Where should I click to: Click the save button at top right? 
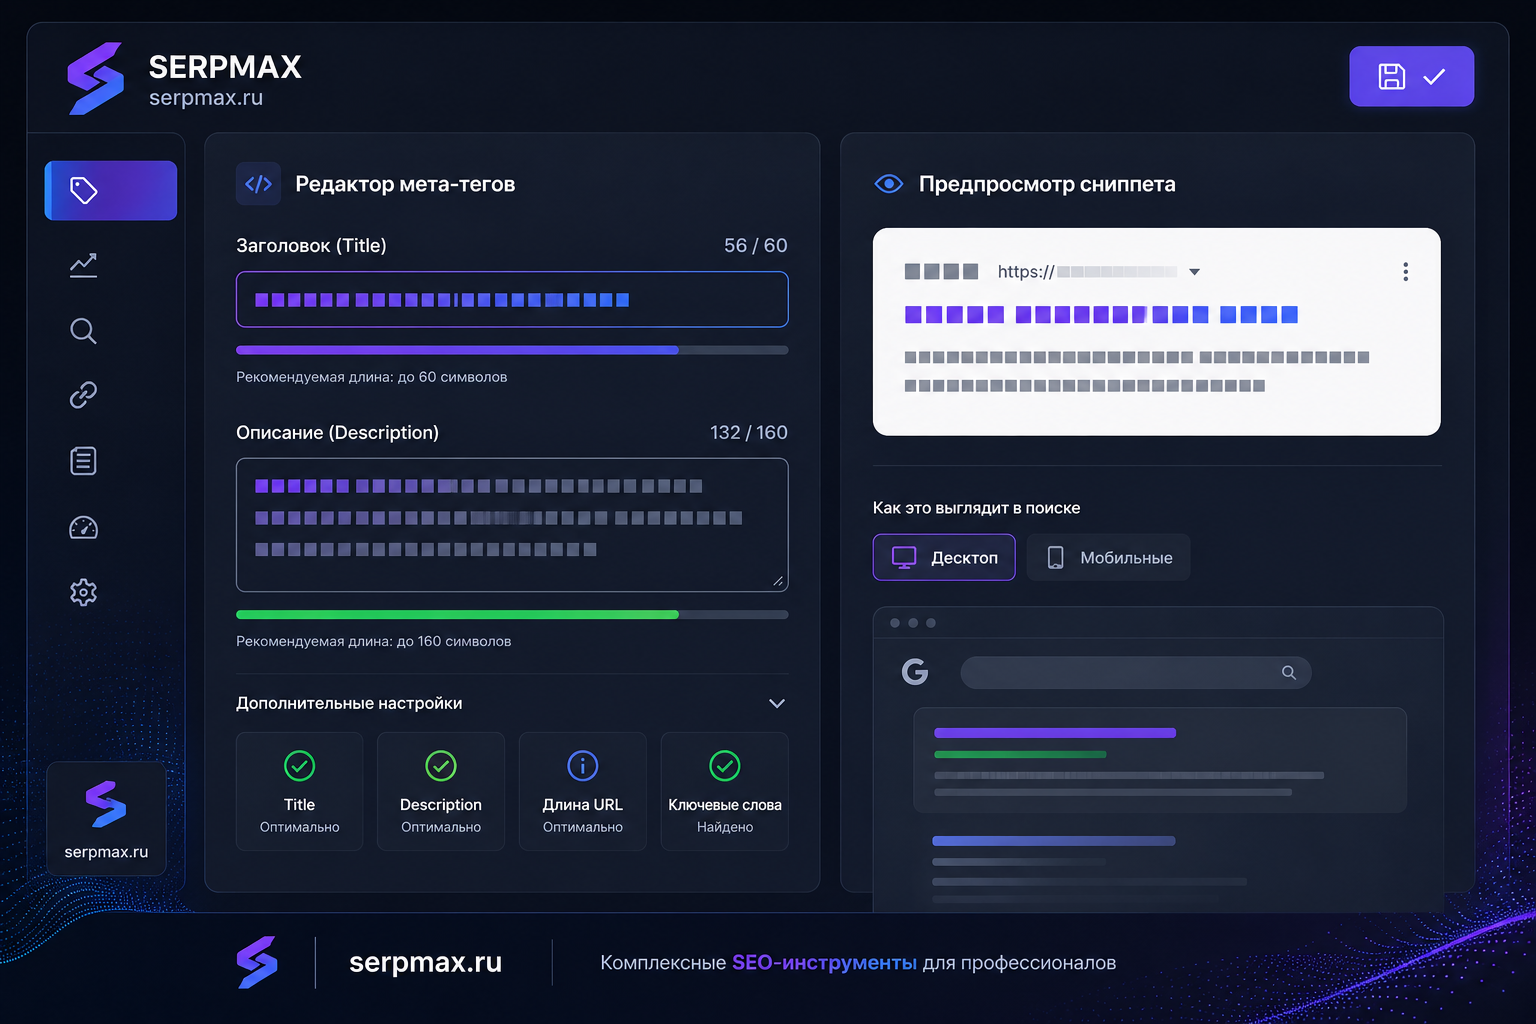[x=1411, y=76]
